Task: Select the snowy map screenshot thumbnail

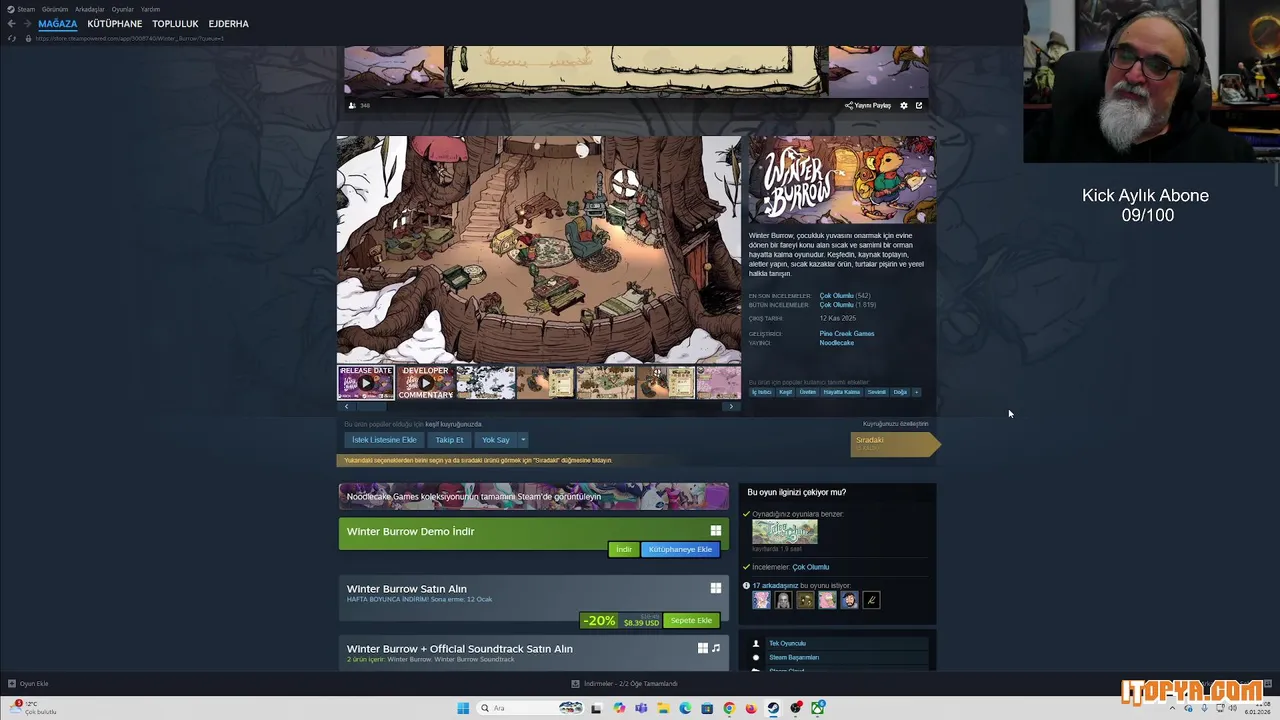Action: (485, 382)
